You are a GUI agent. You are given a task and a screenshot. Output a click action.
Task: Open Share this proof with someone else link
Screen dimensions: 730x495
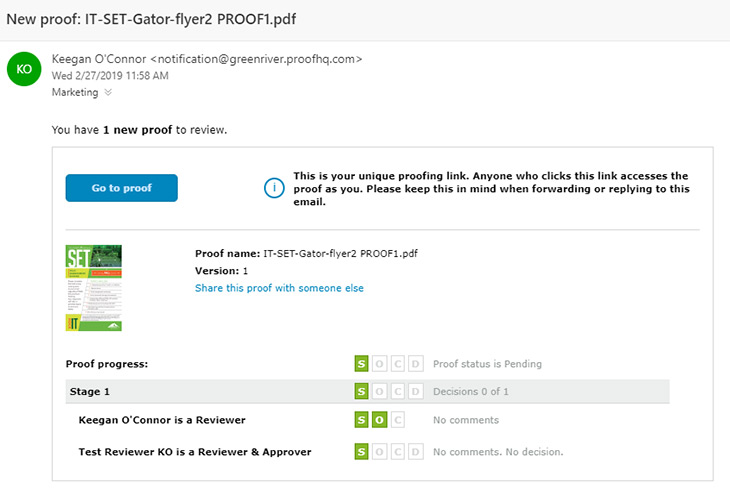tap(279, 288)
